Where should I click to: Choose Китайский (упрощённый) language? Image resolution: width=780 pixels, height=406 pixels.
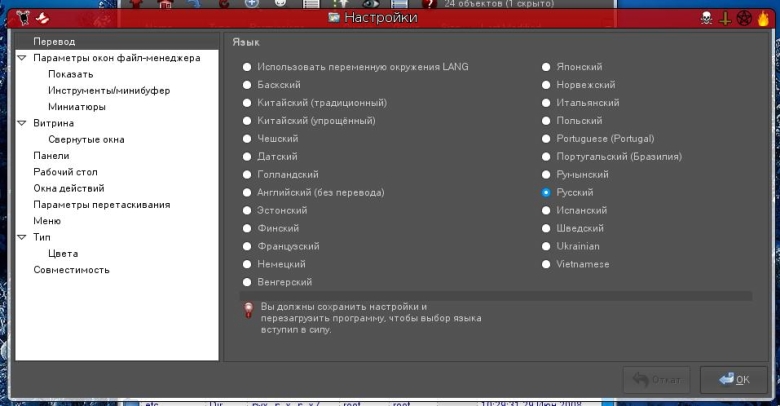[x=247, y=120]
